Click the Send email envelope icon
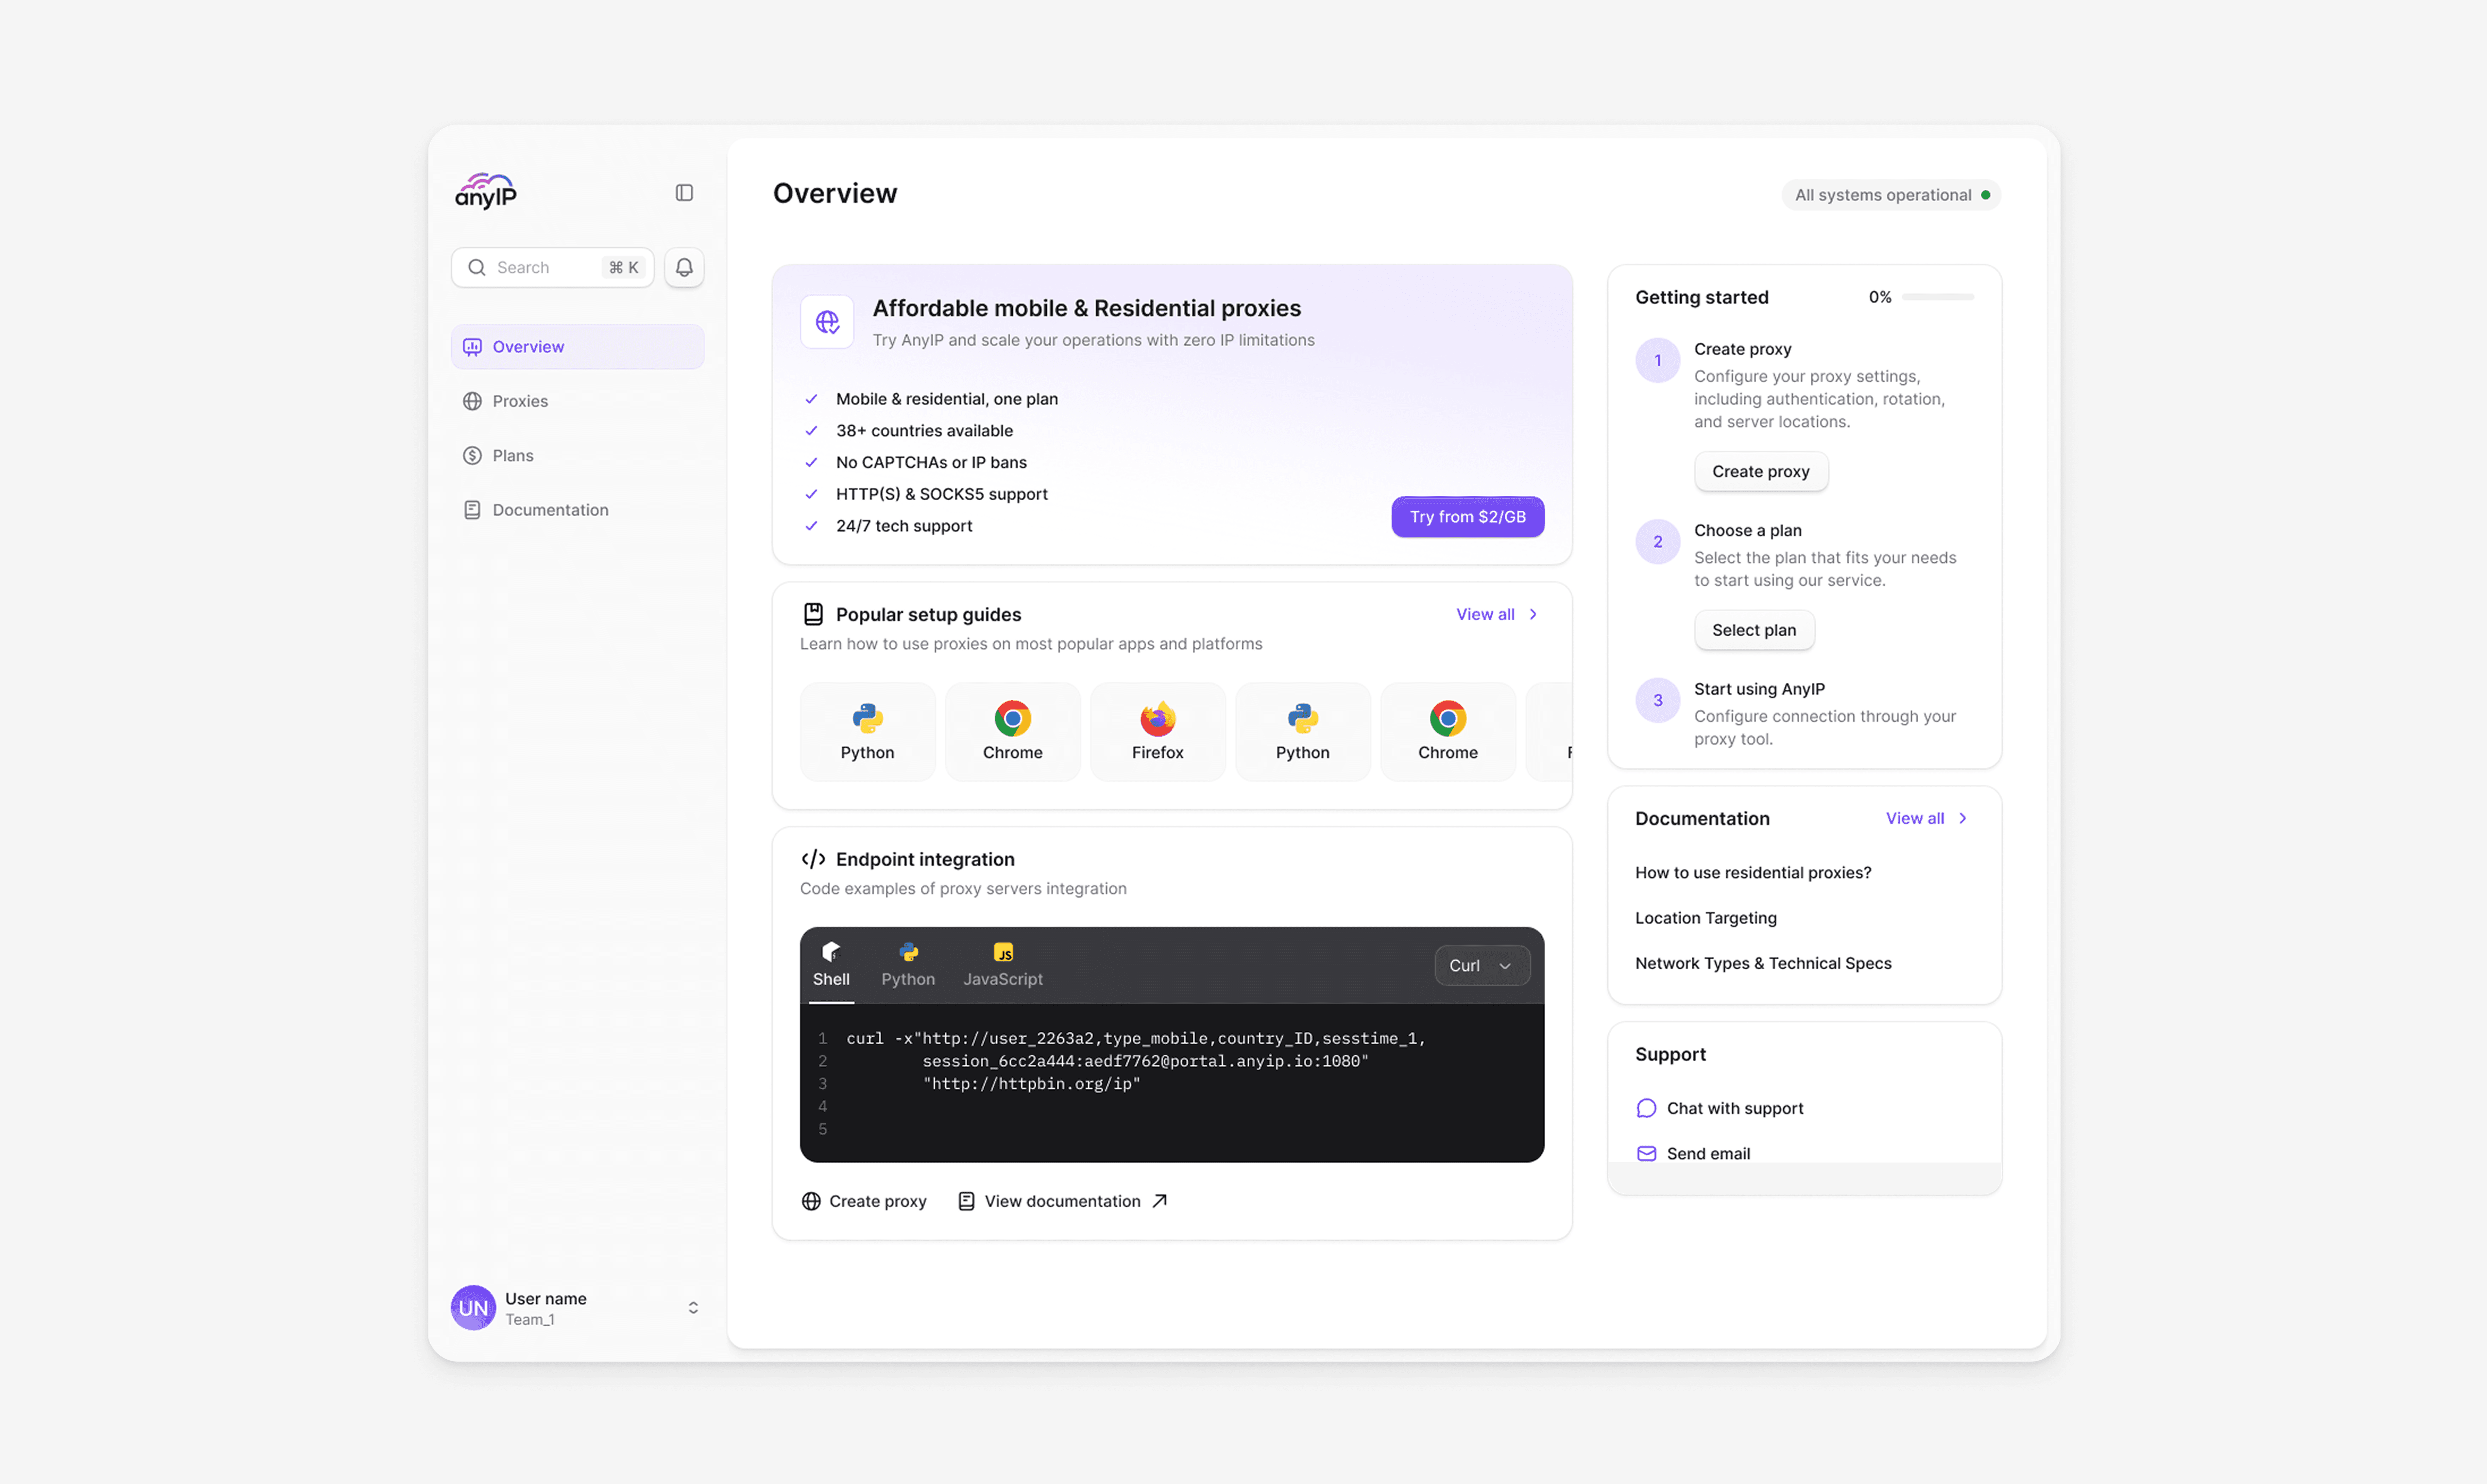Viewport: 2487px width, 1484px height. (x=1646, y=1153)
